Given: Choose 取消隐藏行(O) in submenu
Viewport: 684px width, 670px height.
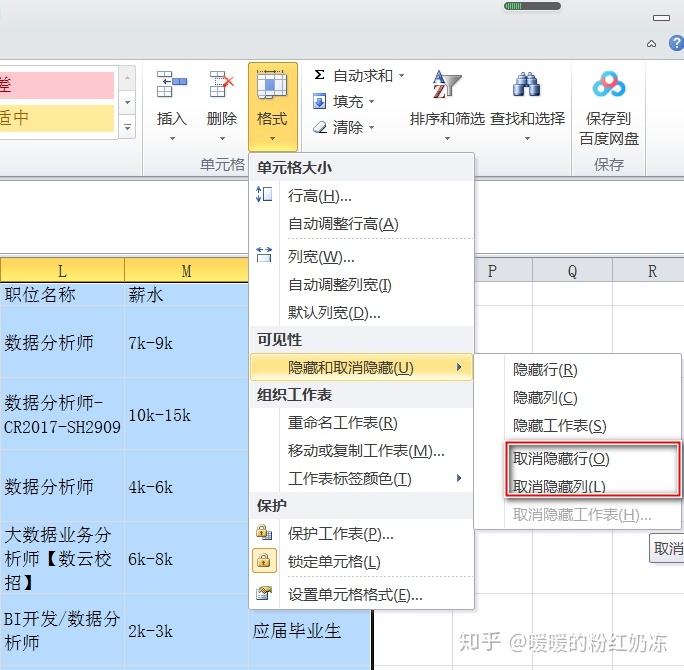Looking at the screenshot, I should 578,458.
